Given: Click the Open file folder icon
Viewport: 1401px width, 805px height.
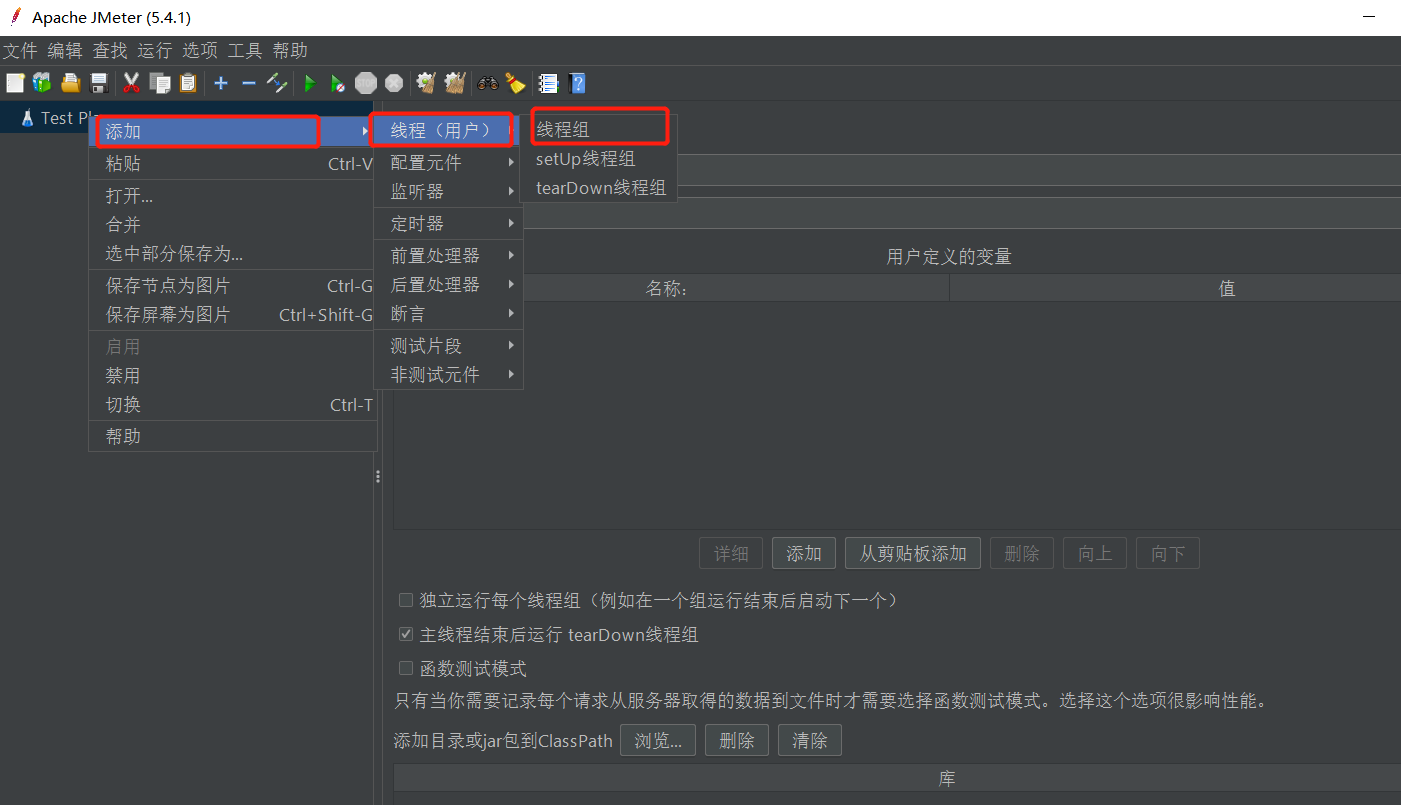Looking at the screenshot, I should (x=71, y=83).
